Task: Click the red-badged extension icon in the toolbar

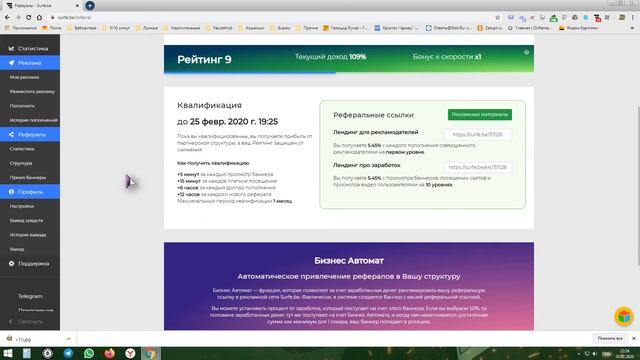Action: (597, 18)
